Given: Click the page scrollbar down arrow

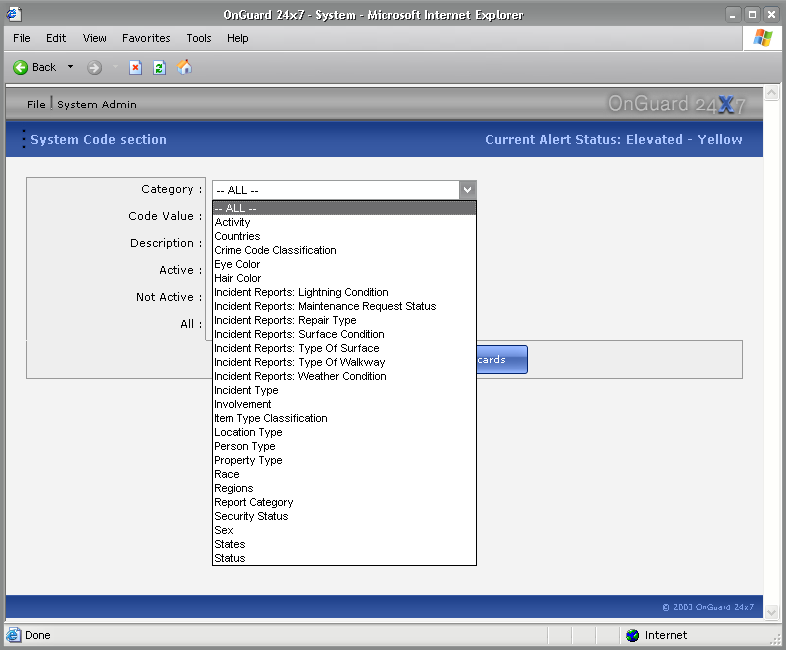Looking at the screenshot, I should tap(770, 611).
